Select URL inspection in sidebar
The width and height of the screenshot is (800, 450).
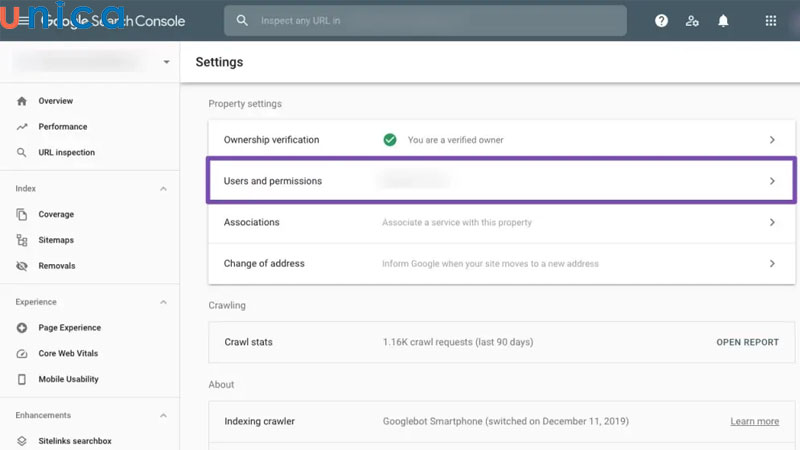[66, 153]
